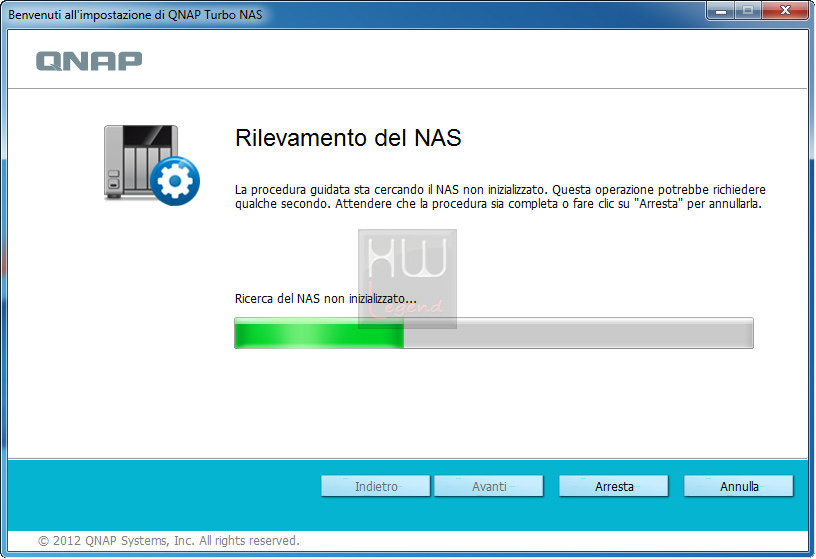This screenshot has width=816, height=559.
Task: Click the paragraph beginning 'La procedura guidata'
Action: [x=500, y=197]
